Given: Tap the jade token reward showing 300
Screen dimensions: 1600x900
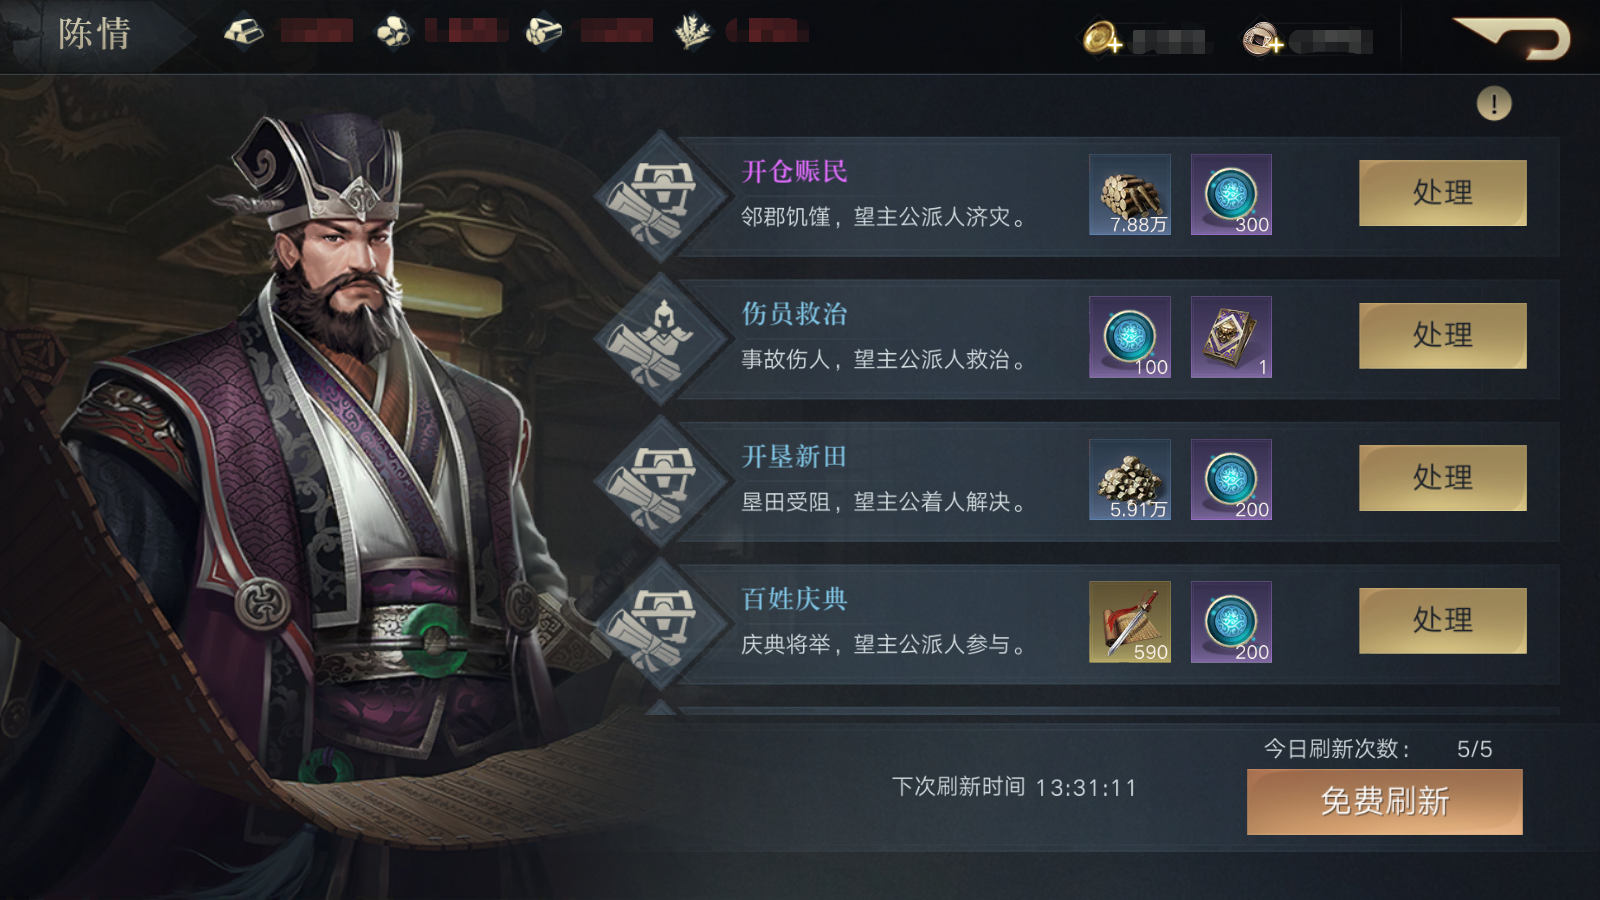Looking at the screenshot, I should tap(1231, 195).
